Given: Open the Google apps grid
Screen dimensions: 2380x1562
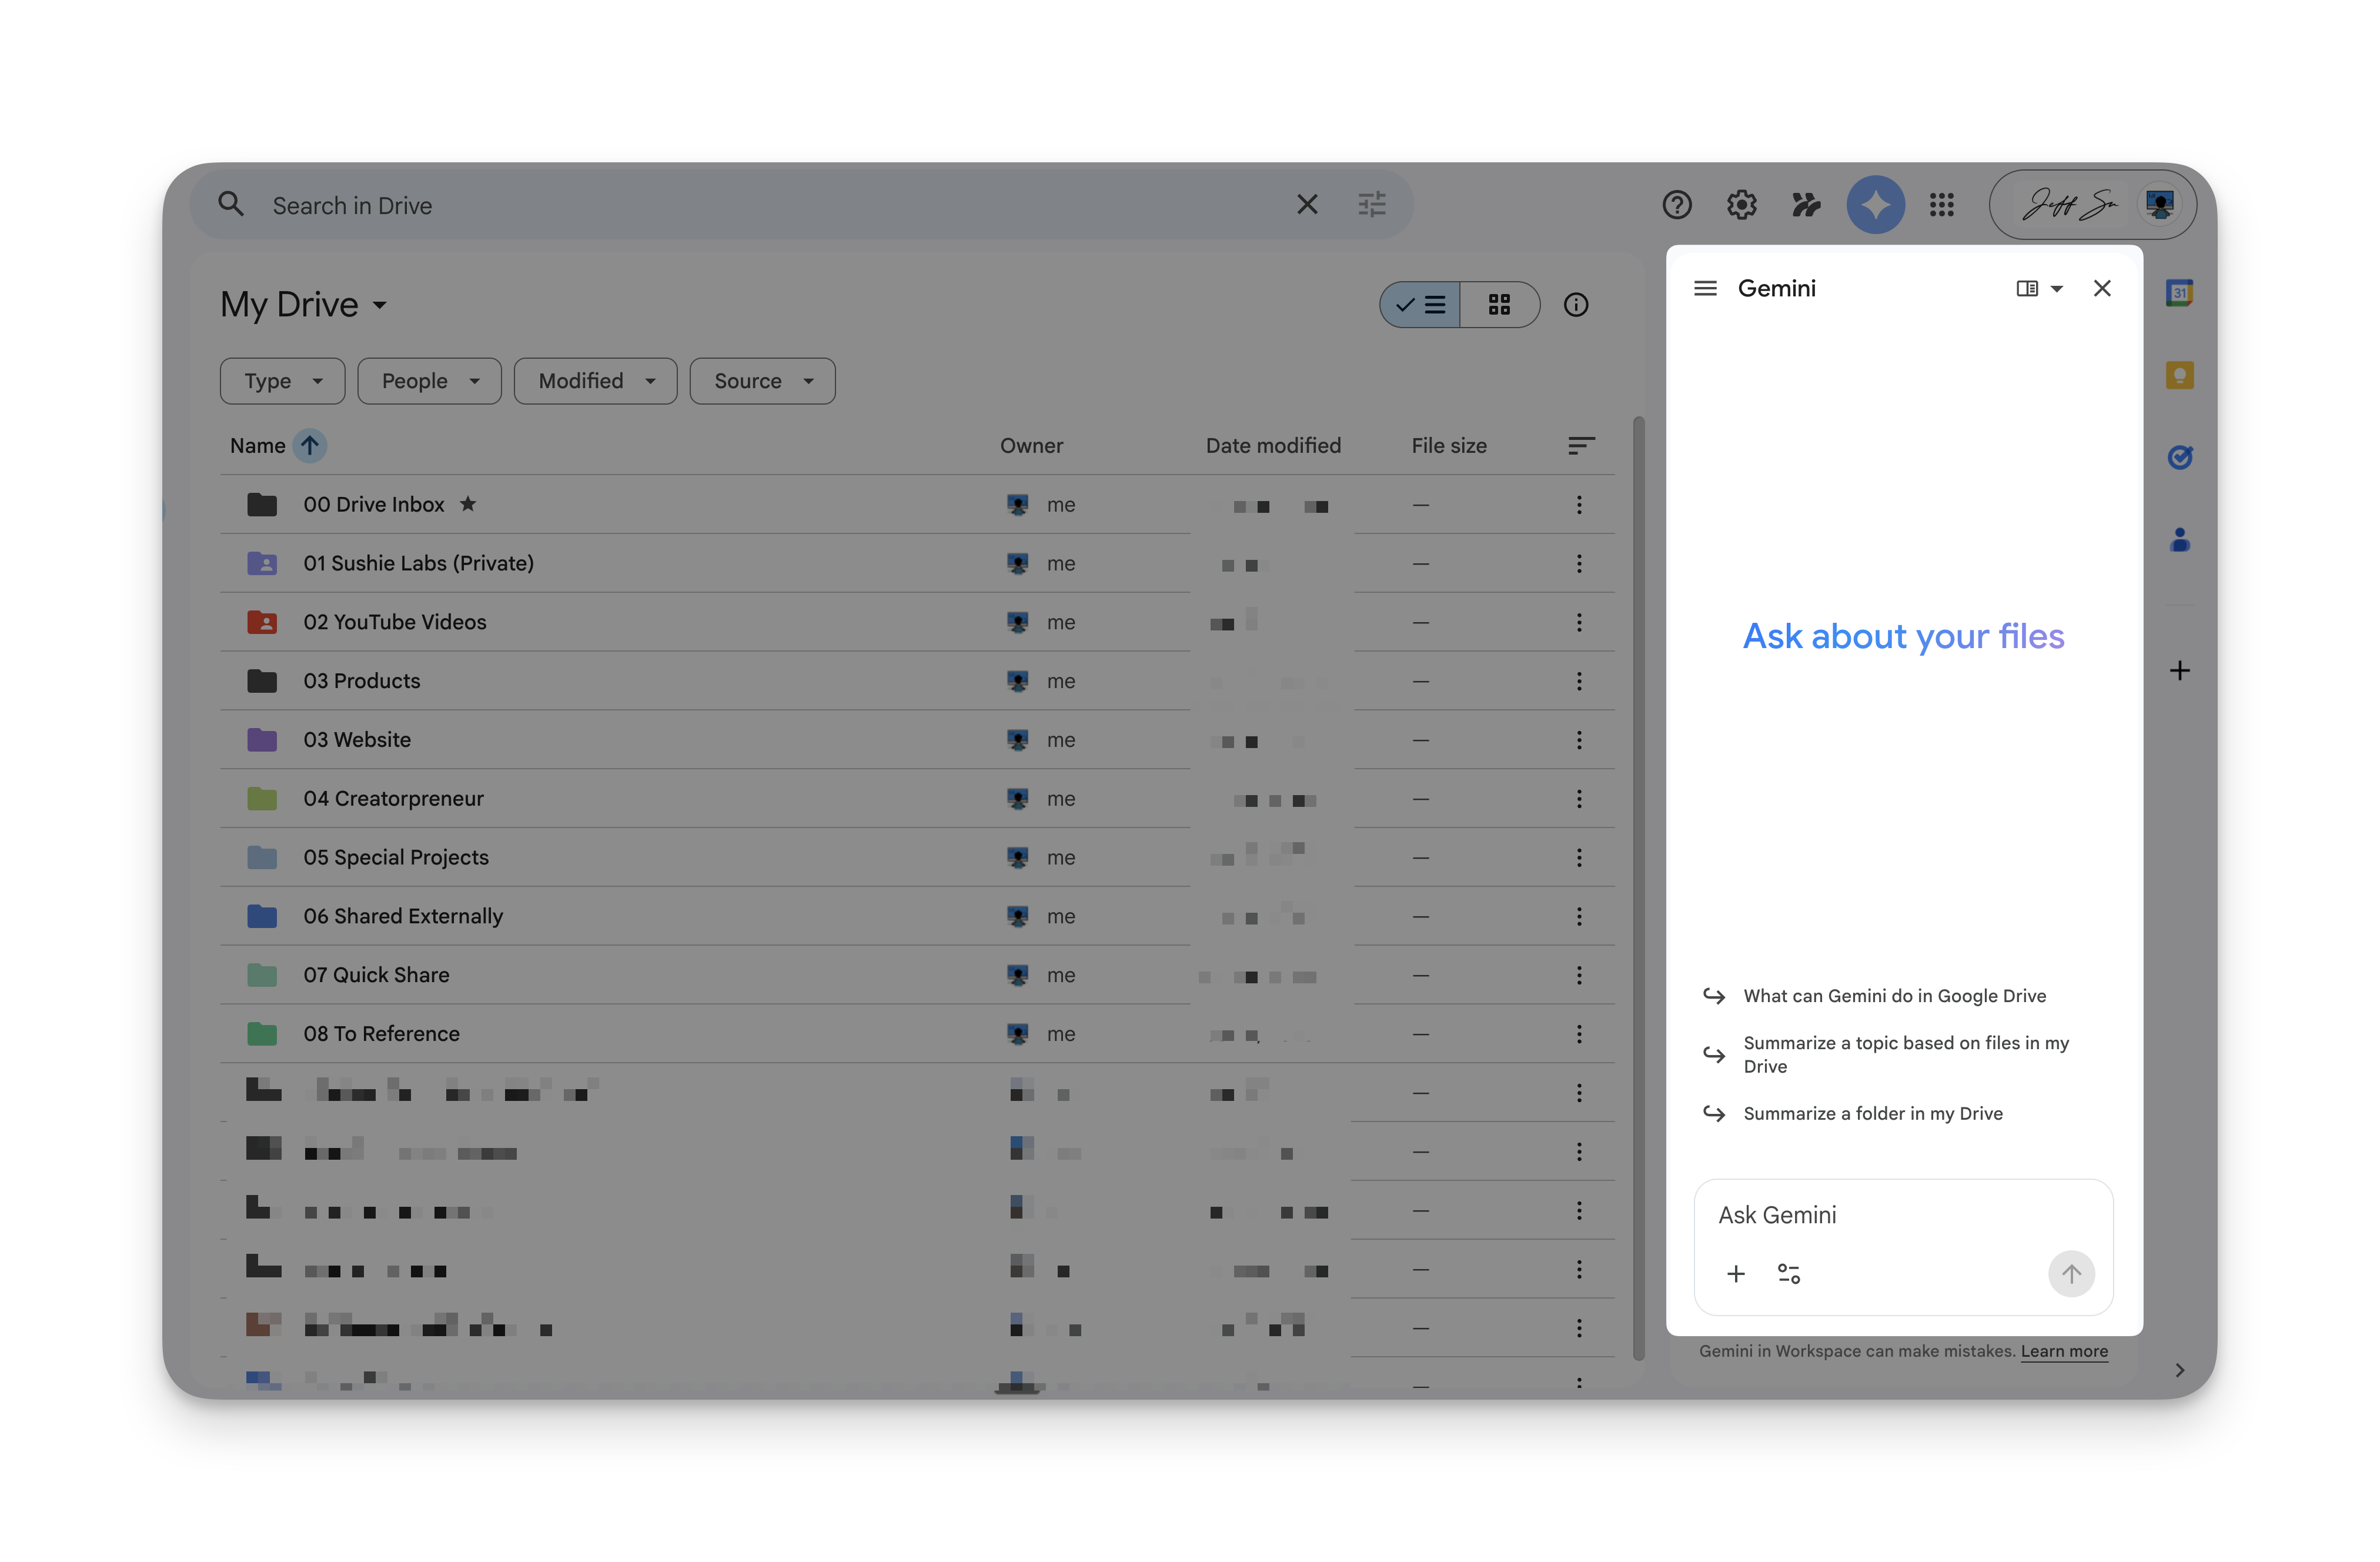Looking at the screenshot, I should pos(1942,205).
